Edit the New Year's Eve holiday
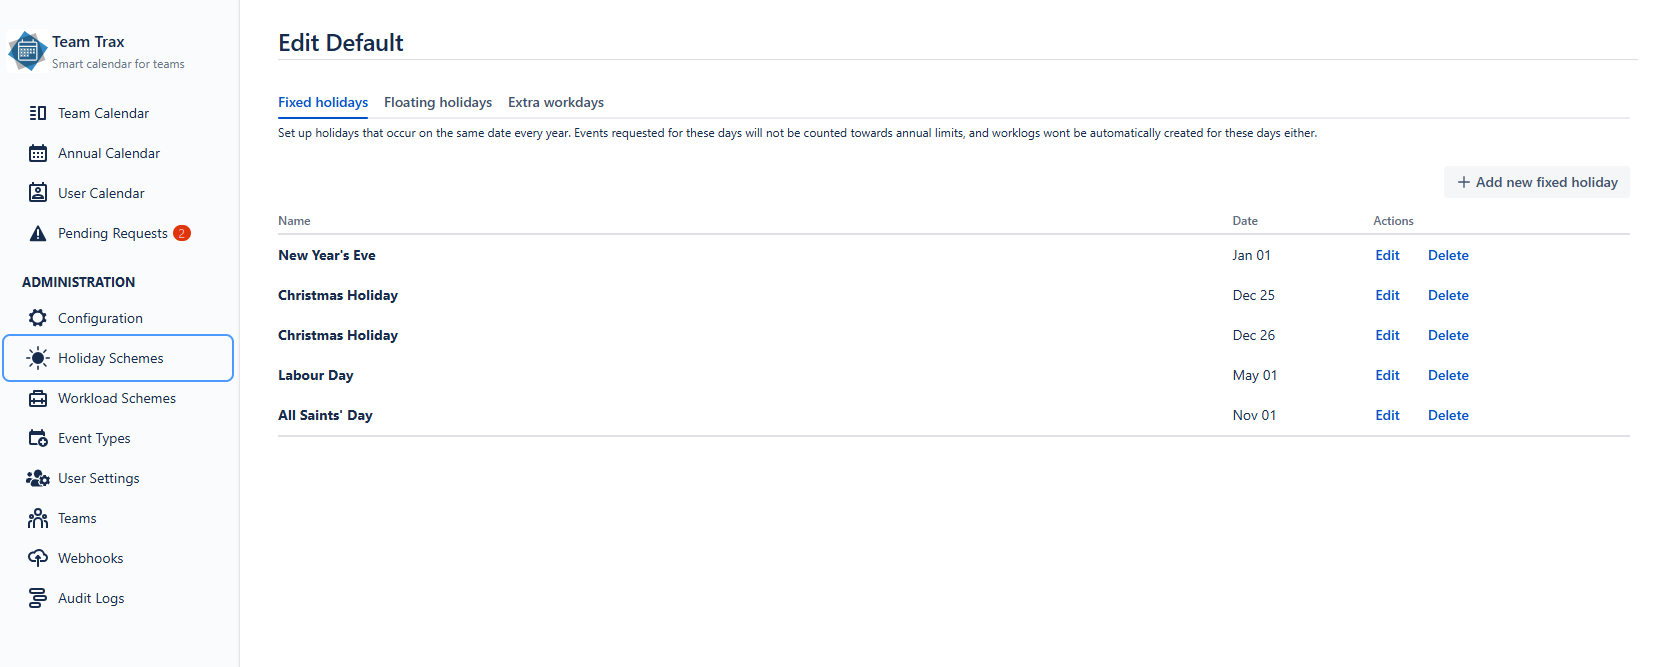1678x667 pixels. click(x=1387, y=255)
